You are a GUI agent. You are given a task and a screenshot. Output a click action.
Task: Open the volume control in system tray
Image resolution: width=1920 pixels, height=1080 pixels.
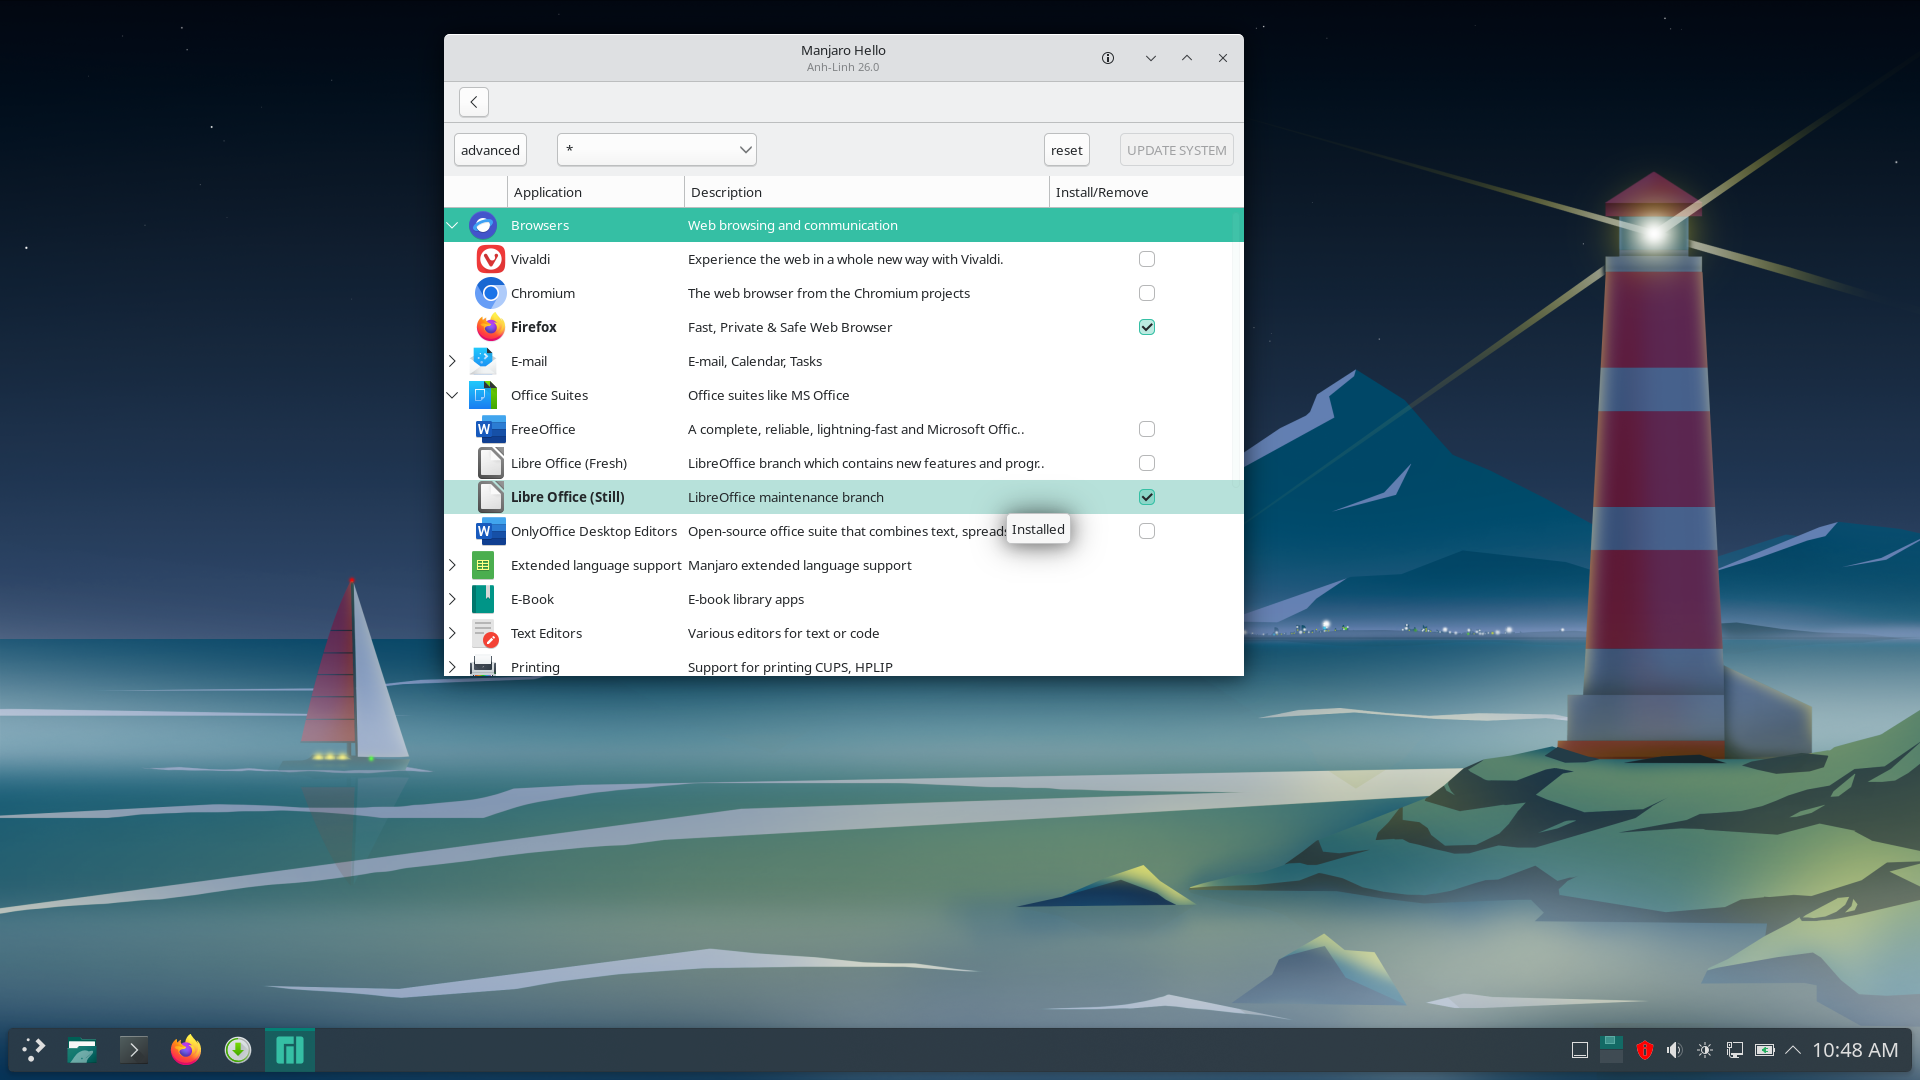point(1674,1050)
